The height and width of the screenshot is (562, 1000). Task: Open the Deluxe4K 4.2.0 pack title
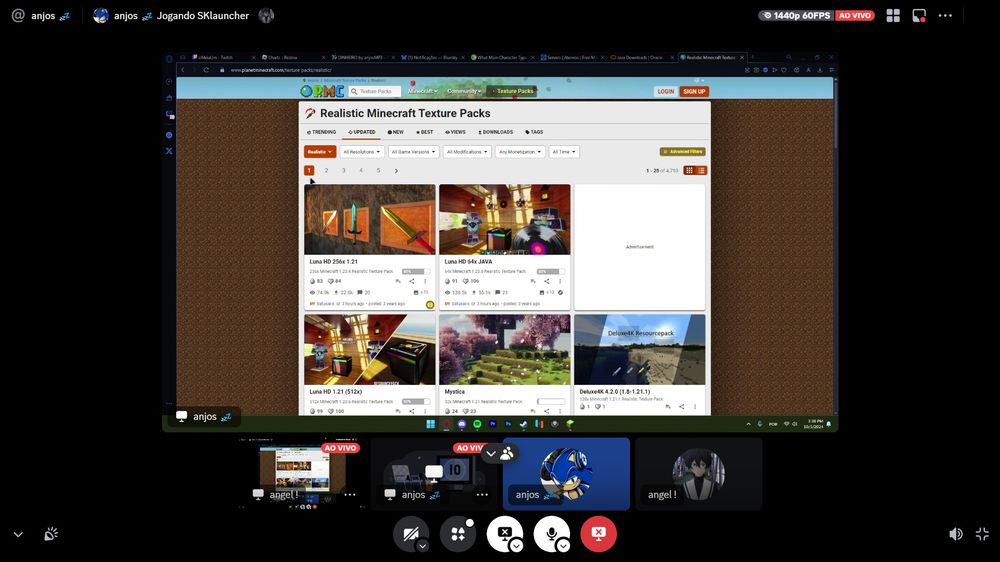pyautogui.click(x=615, y=392)
